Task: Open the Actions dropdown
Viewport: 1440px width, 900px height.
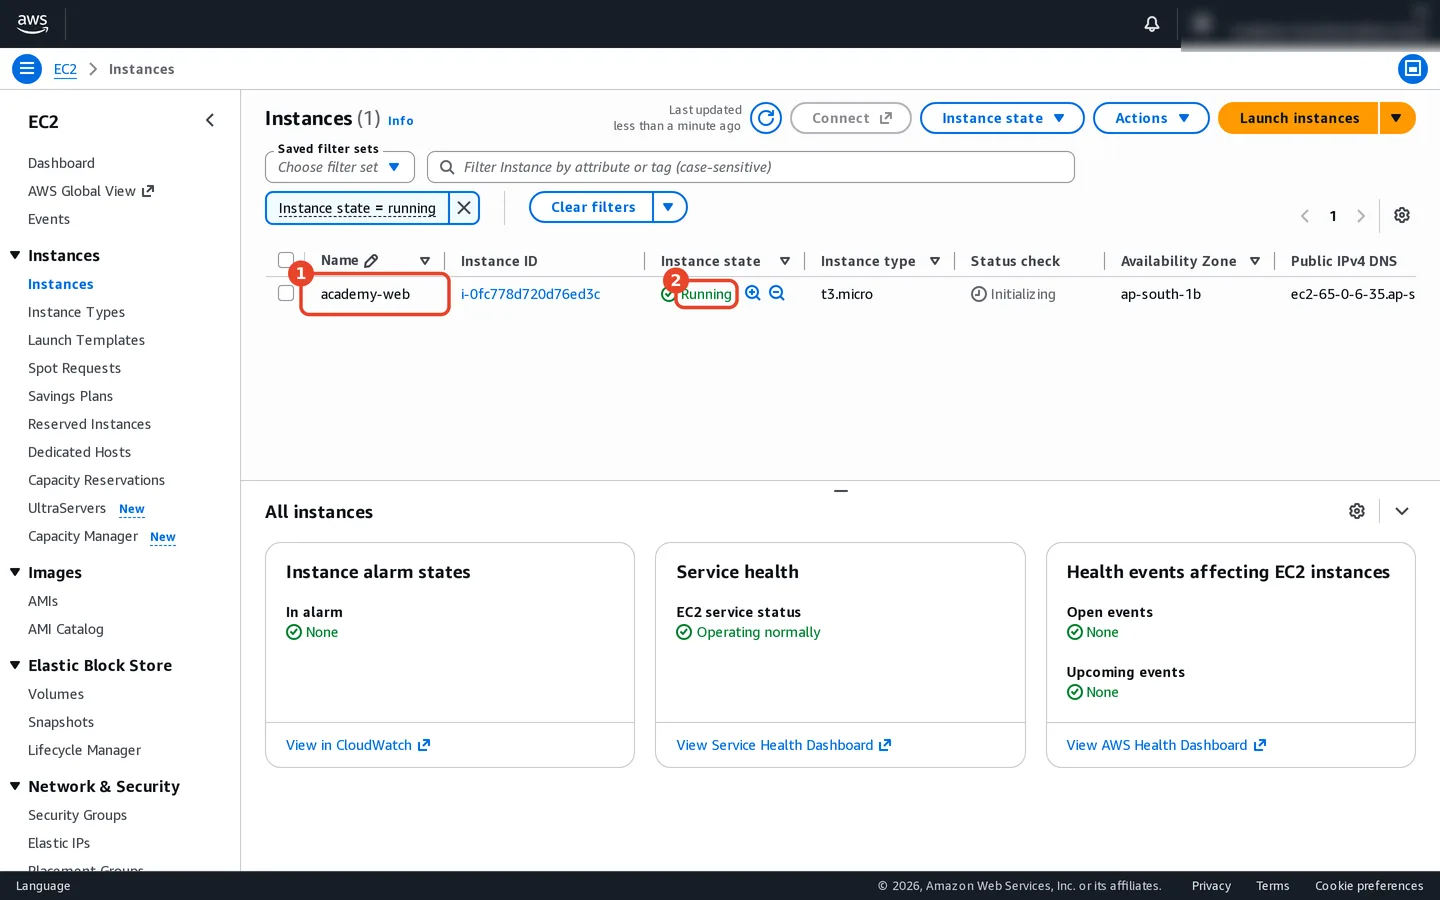Action: [1151, 118]
